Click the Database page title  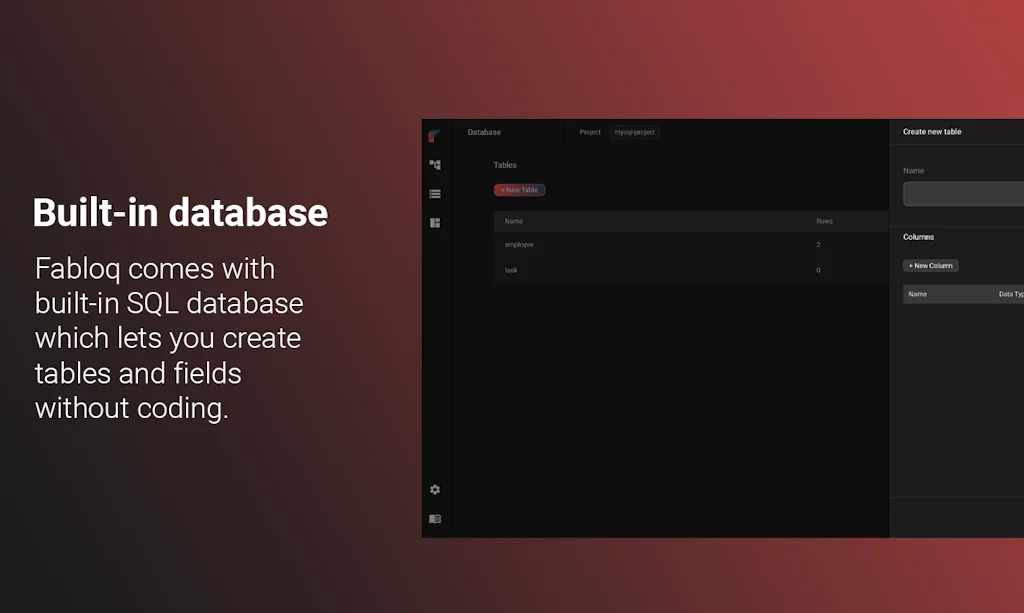pyautogui.click(x=484, y=132)
